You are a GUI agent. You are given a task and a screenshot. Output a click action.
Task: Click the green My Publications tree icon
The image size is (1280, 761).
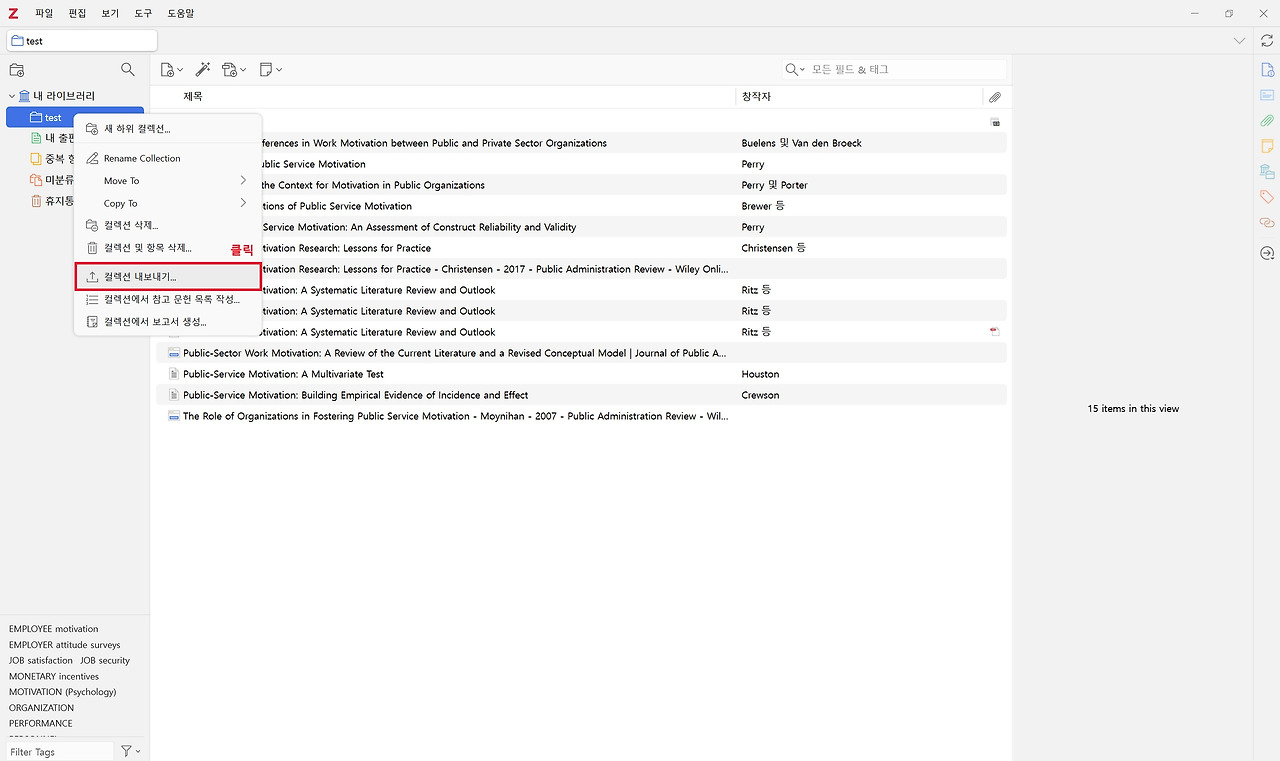[36, 138]
